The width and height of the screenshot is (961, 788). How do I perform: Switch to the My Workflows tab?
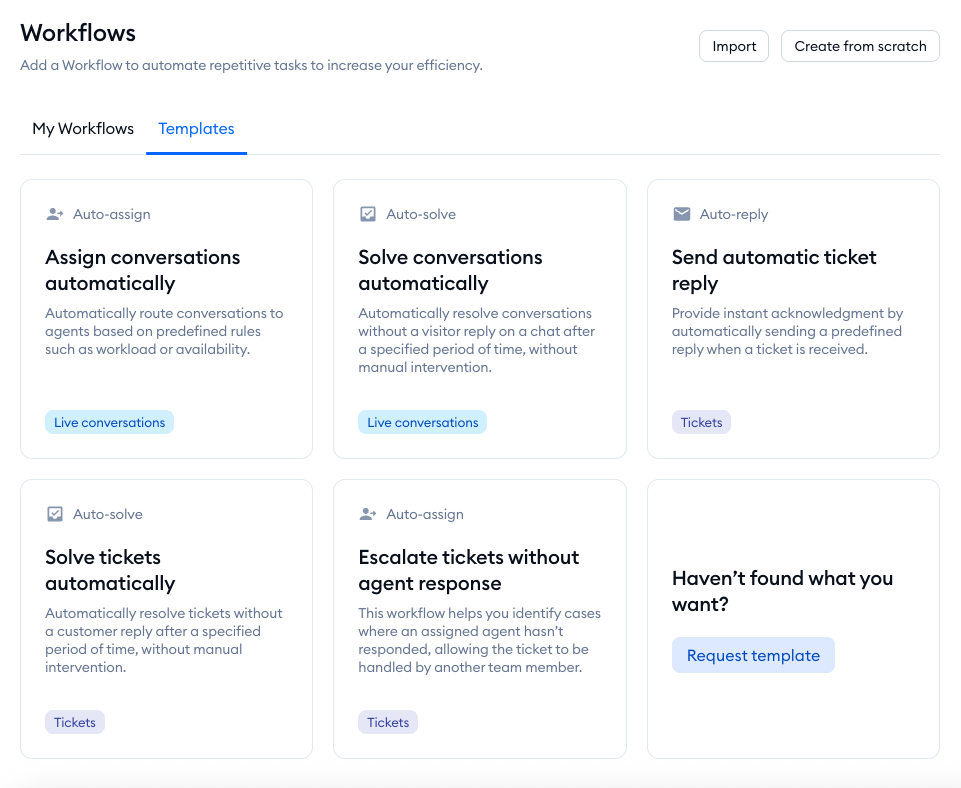(x=83, y=129)
